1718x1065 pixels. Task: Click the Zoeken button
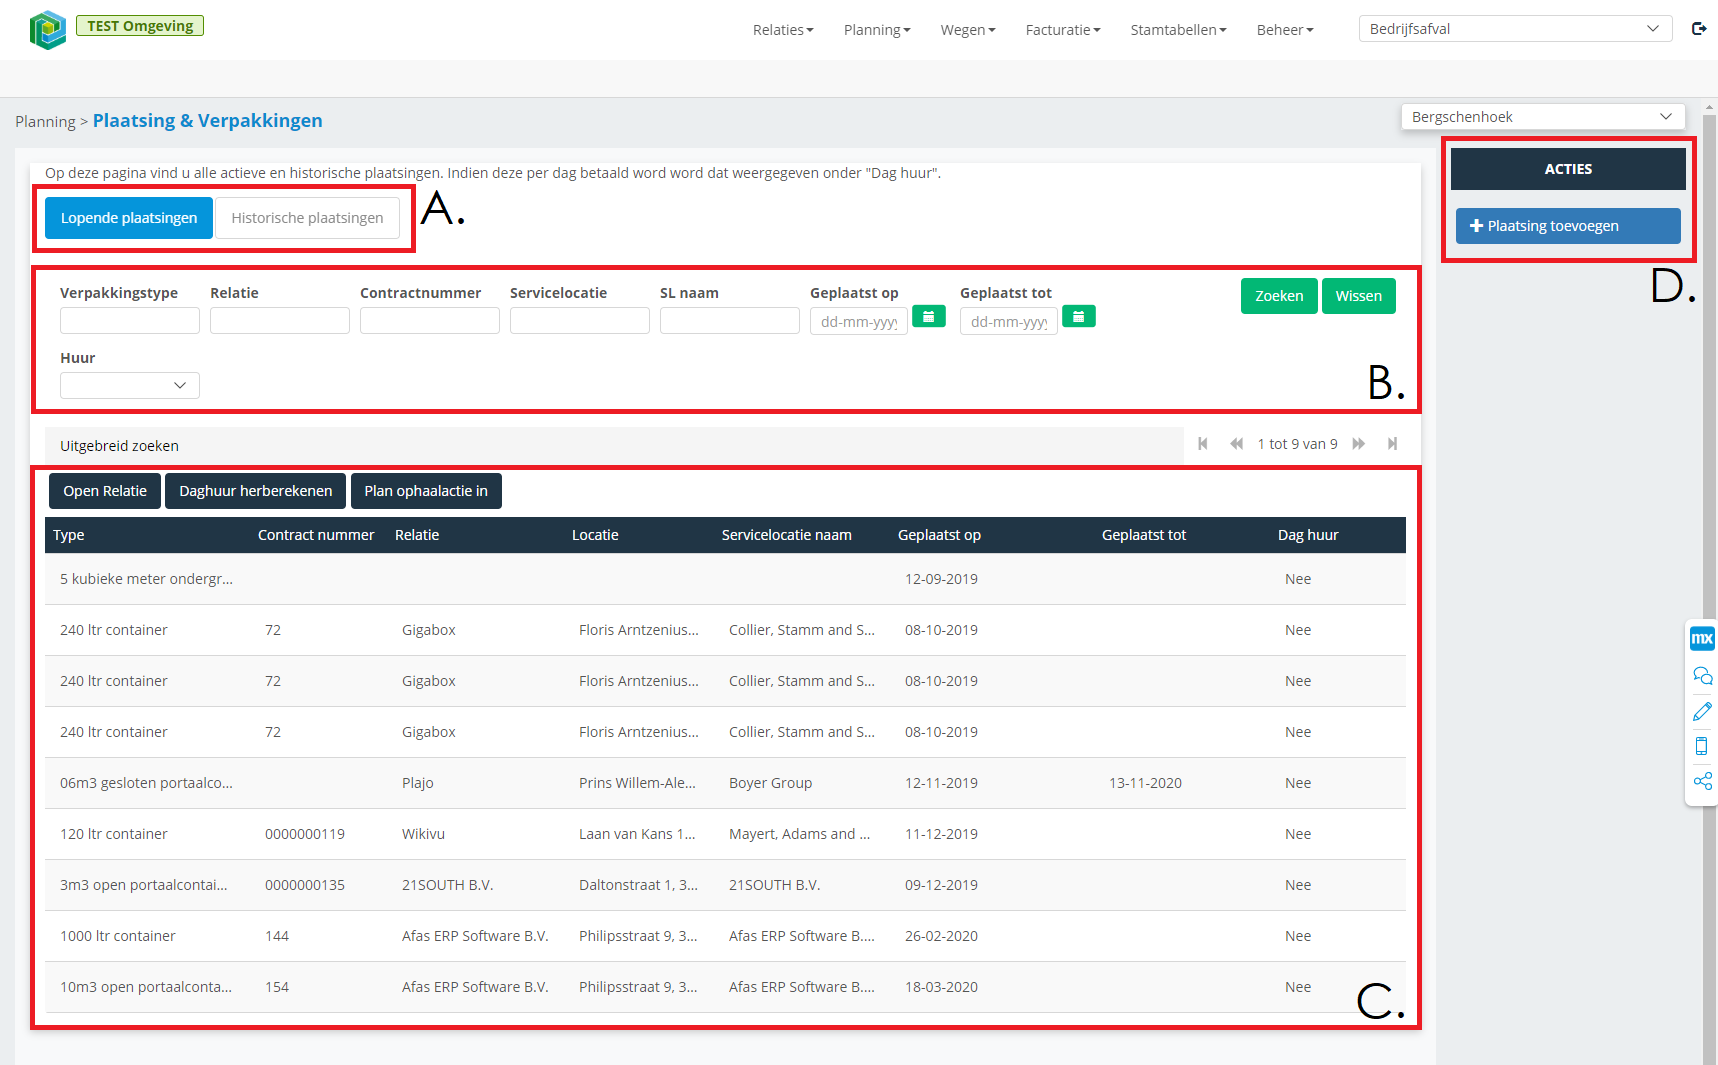coord(1279,296)
